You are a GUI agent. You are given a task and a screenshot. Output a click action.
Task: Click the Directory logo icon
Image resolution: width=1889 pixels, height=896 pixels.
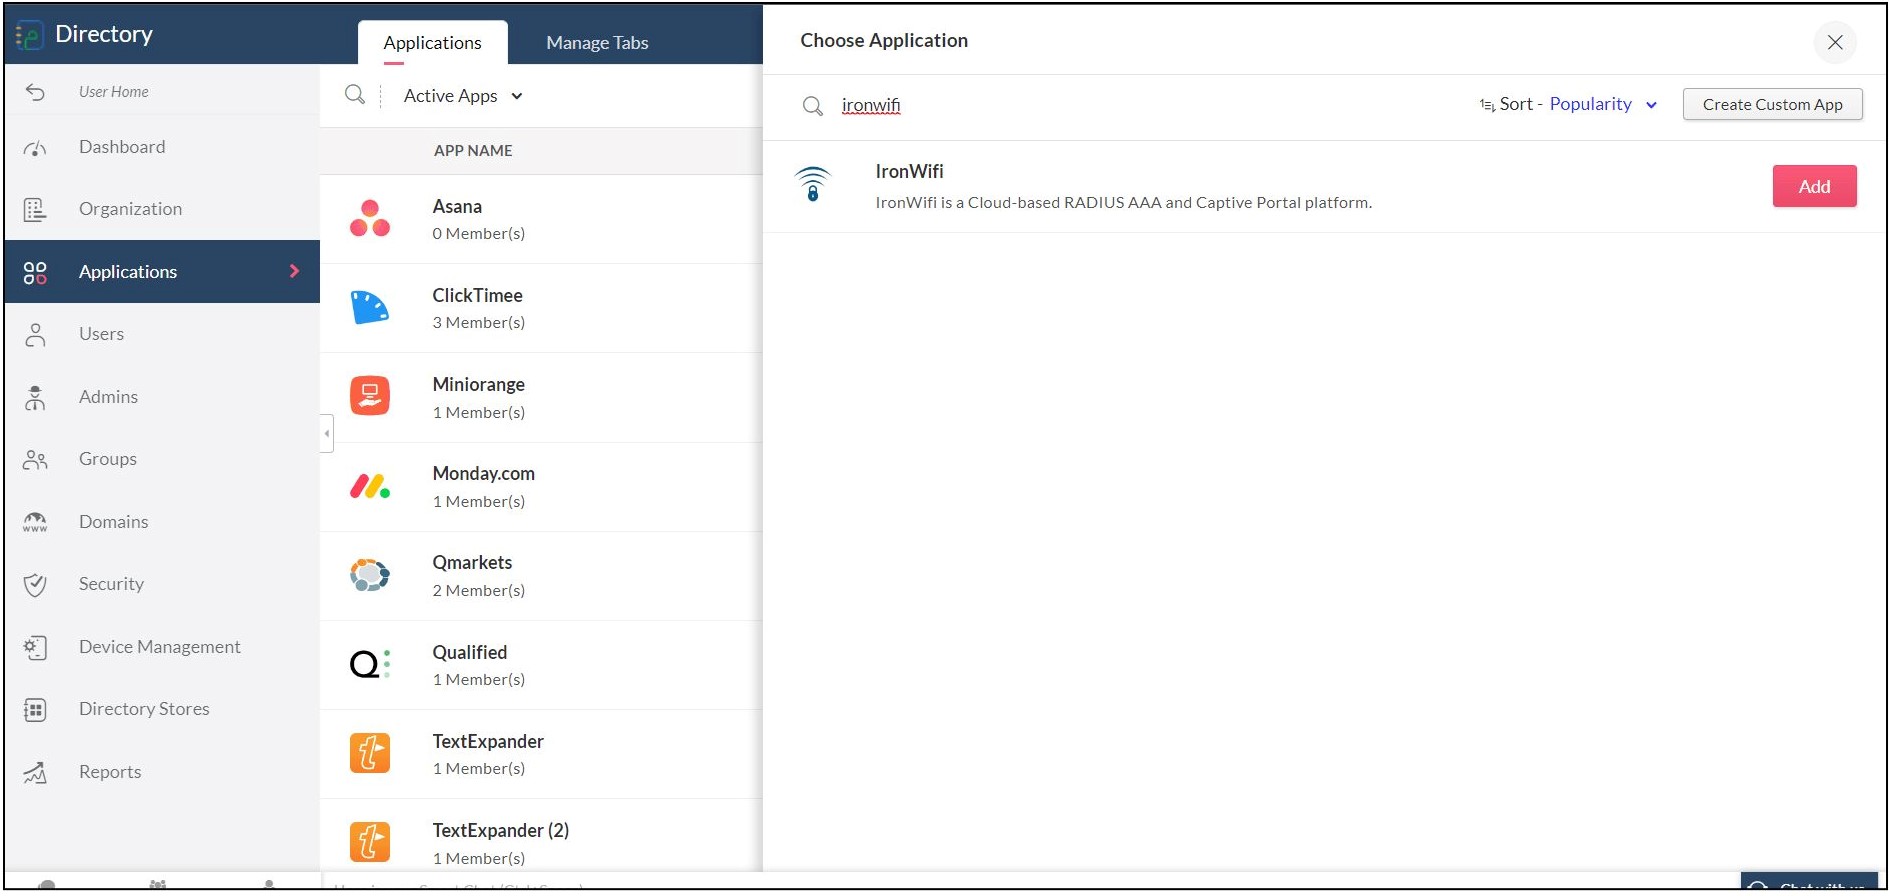[29, 35]
